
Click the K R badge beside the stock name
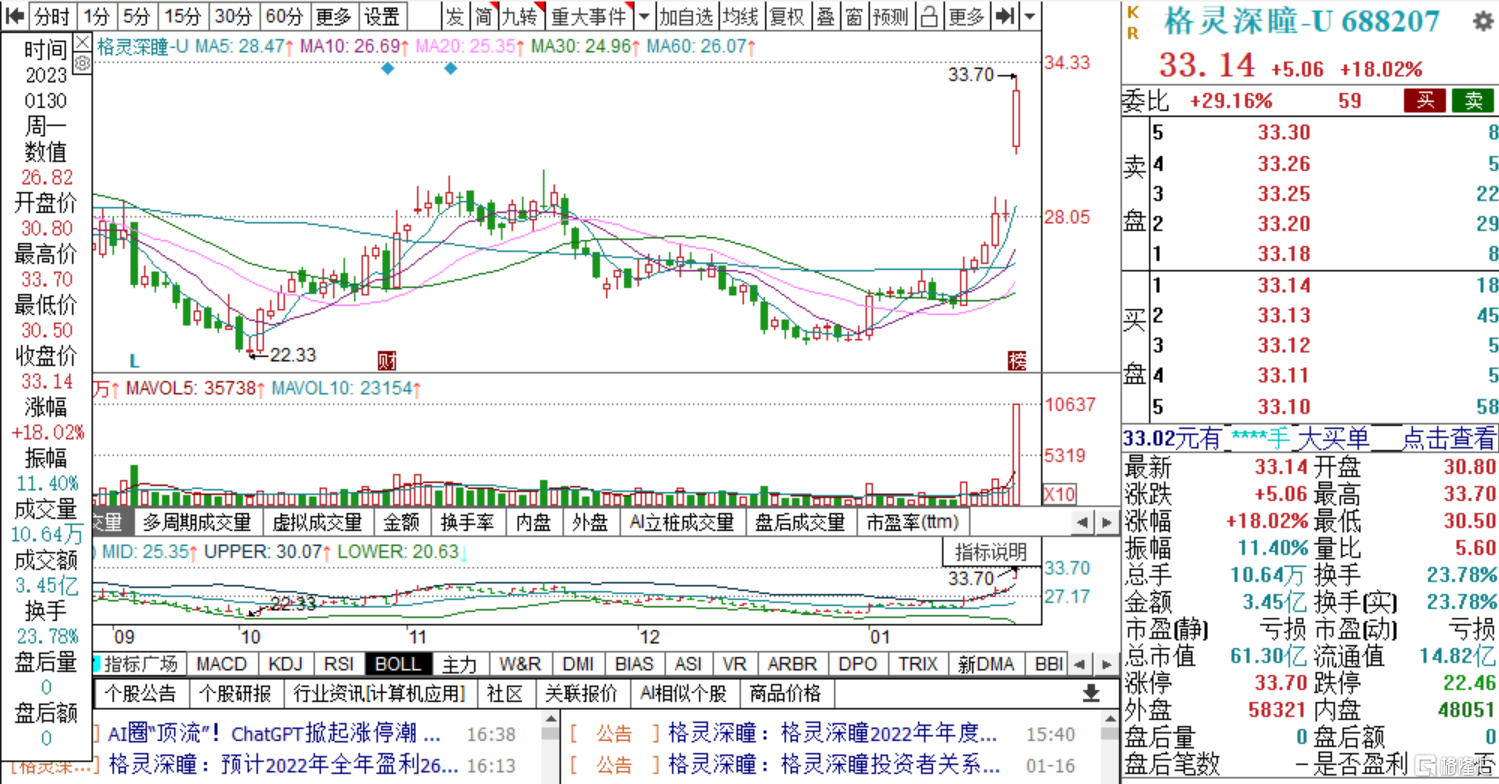pyautogui.click(x=1133, y=22)
